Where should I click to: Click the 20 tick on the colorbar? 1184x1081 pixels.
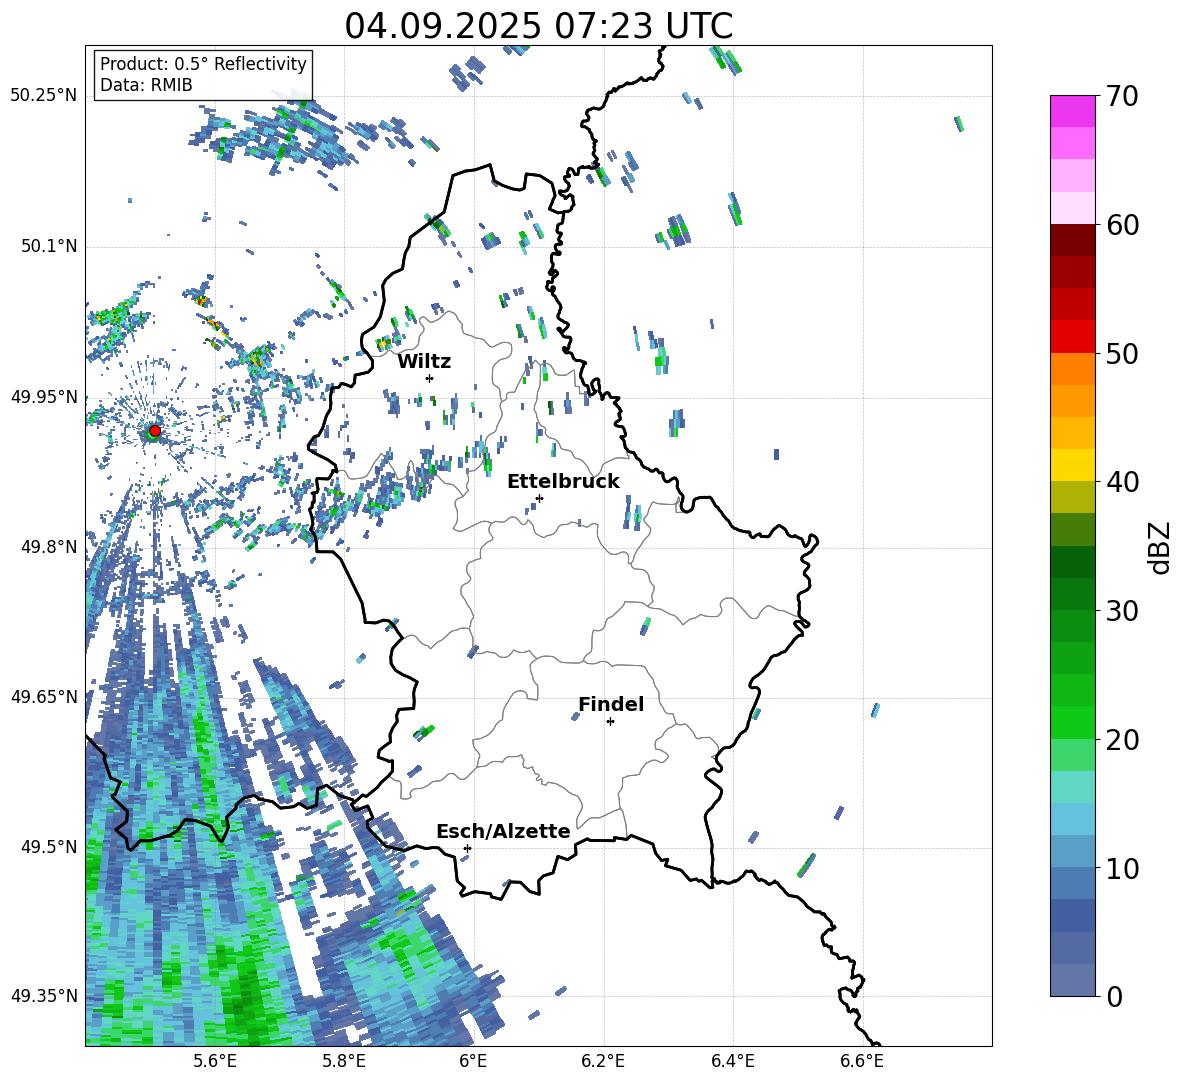1122,739
